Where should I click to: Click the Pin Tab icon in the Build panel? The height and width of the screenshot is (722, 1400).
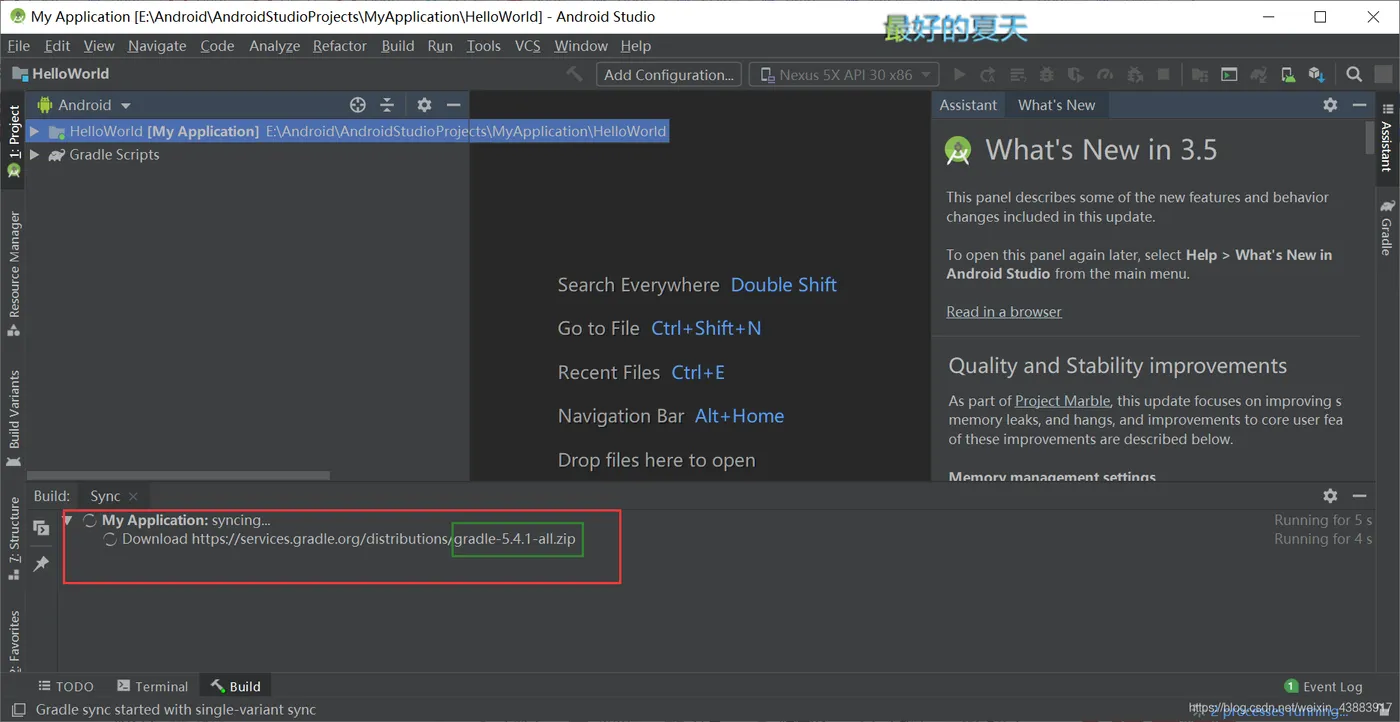click(x=41, y=564)
